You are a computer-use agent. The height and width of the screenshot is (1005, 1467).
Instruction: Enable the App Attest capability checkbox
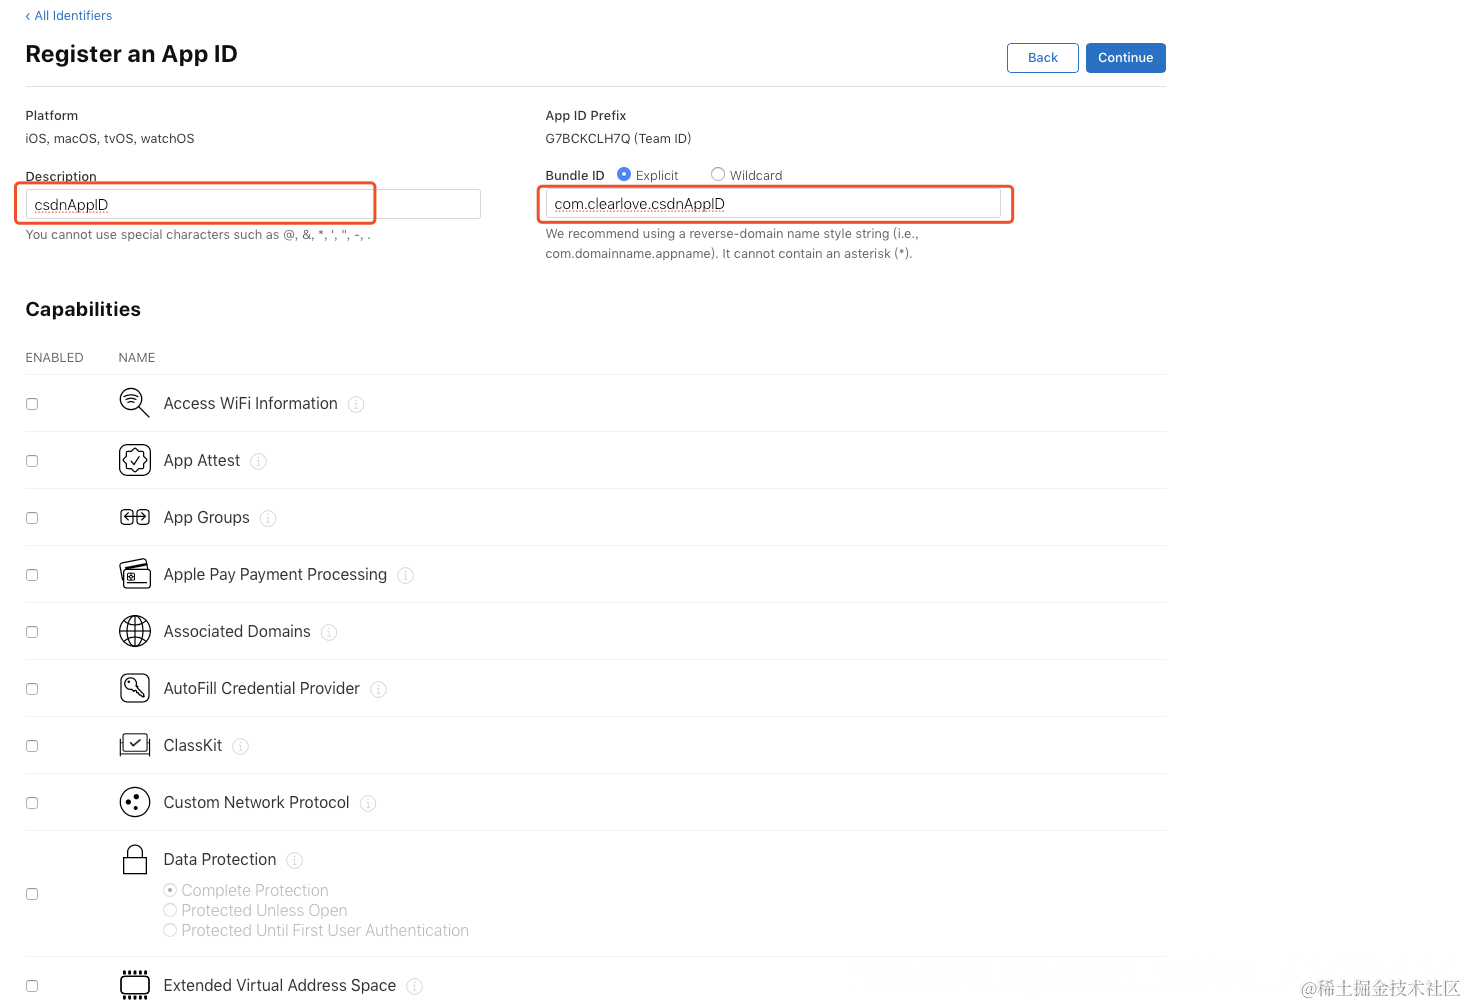32,461
